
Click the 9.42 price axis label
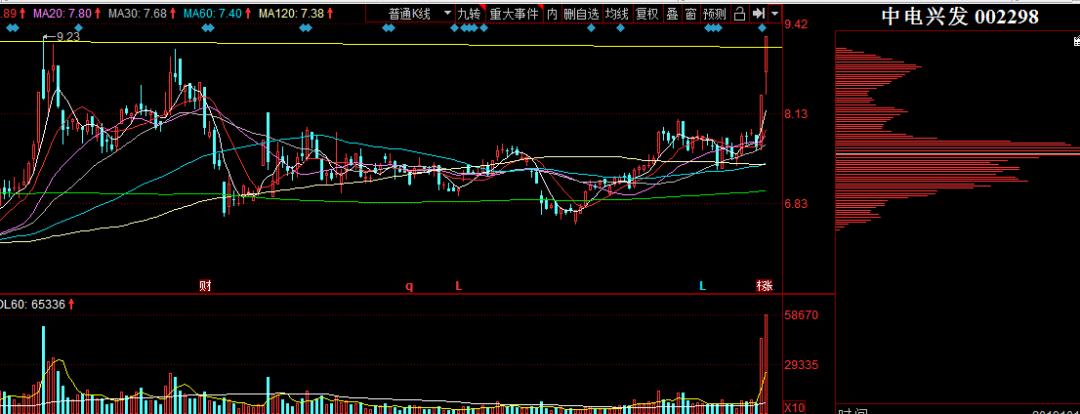797,25
